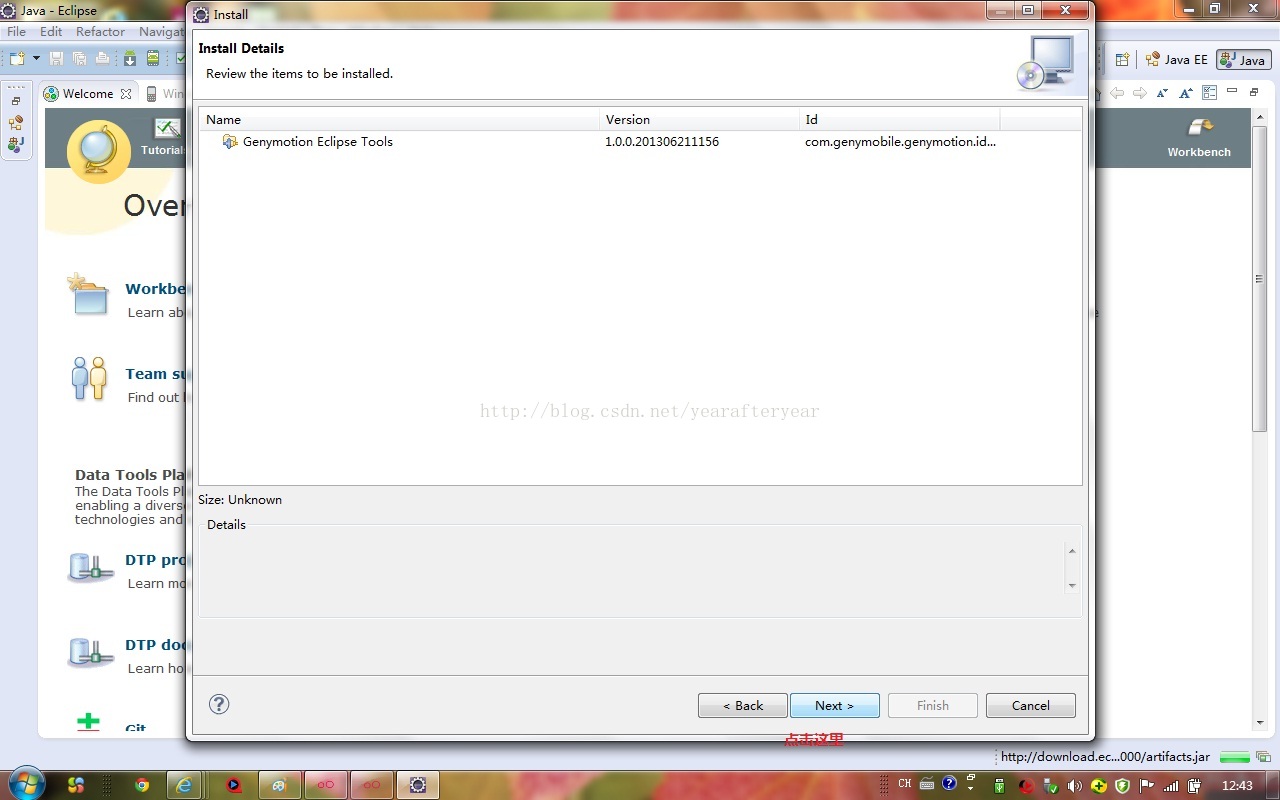Image resolution: width=1280 pixels, height=800 pixels.
Task: Click the Welcome page scroll up arrow
Action: (x=1259, y=116)
